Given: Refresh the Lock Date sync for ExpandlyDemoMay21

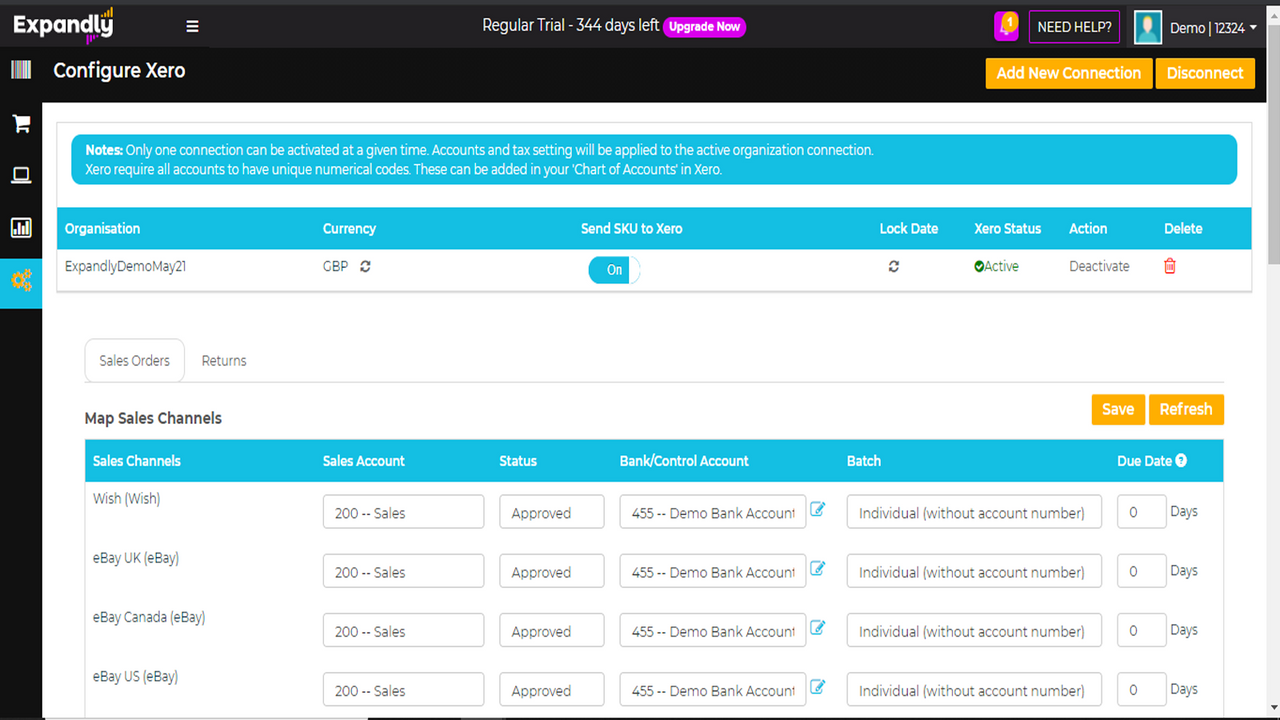Looking at the screenshot, I should tap(893, 266).
